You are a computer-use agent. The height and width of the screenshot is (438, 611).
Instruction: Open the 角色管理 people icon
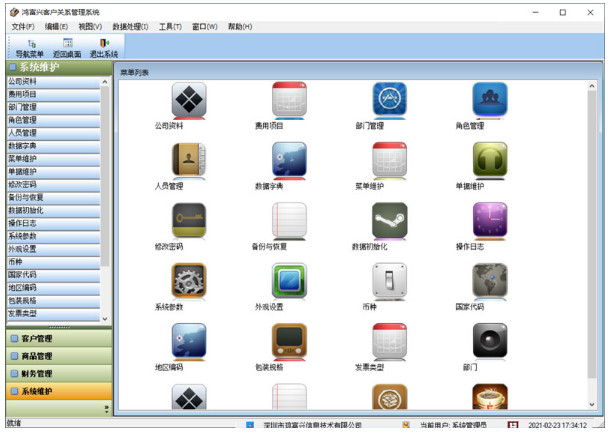click(490, 100)
